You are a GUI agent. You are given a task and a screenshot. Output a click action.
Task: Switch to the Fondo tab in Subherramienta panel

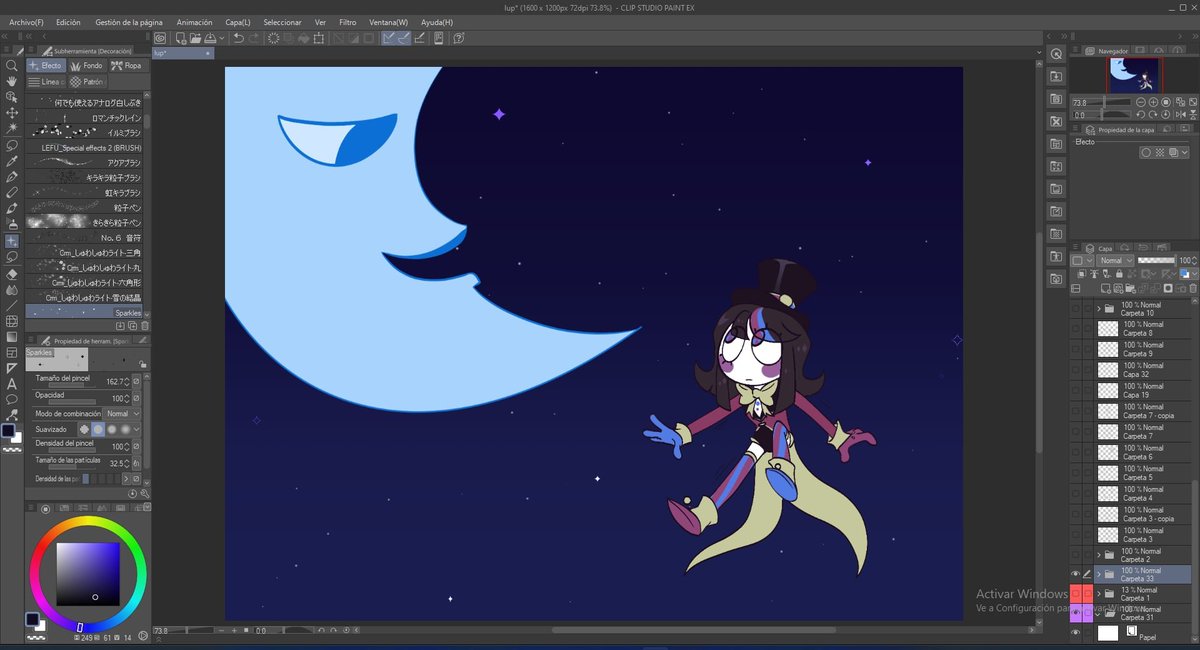coord(88,66)
